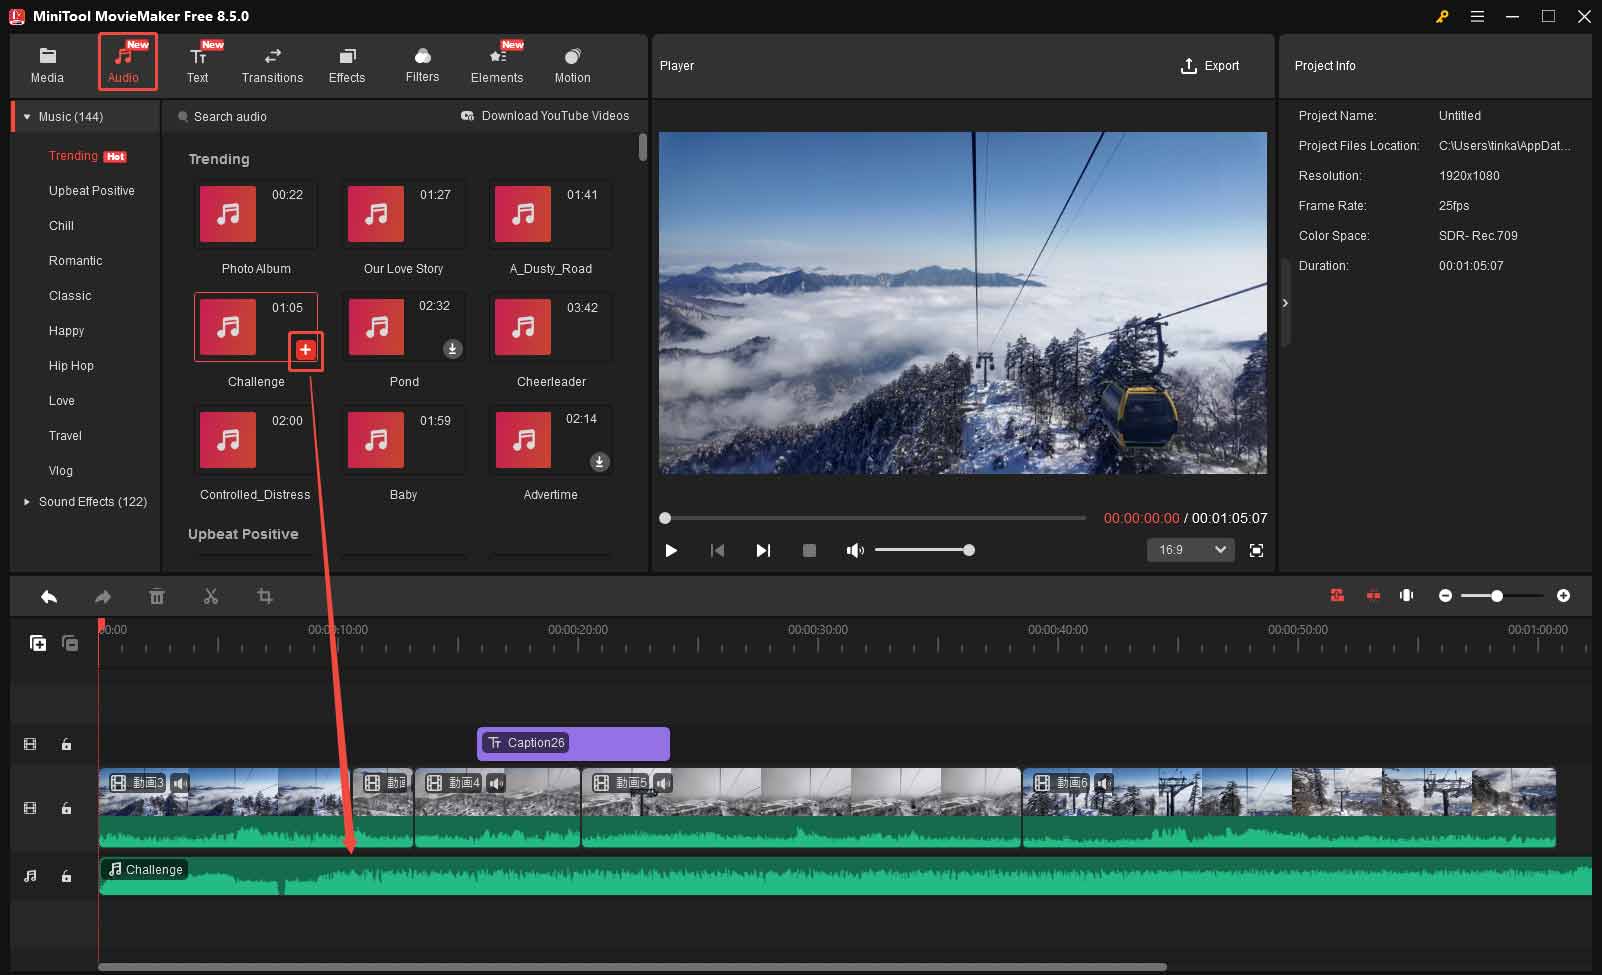Undo the last action

point(49,596)
